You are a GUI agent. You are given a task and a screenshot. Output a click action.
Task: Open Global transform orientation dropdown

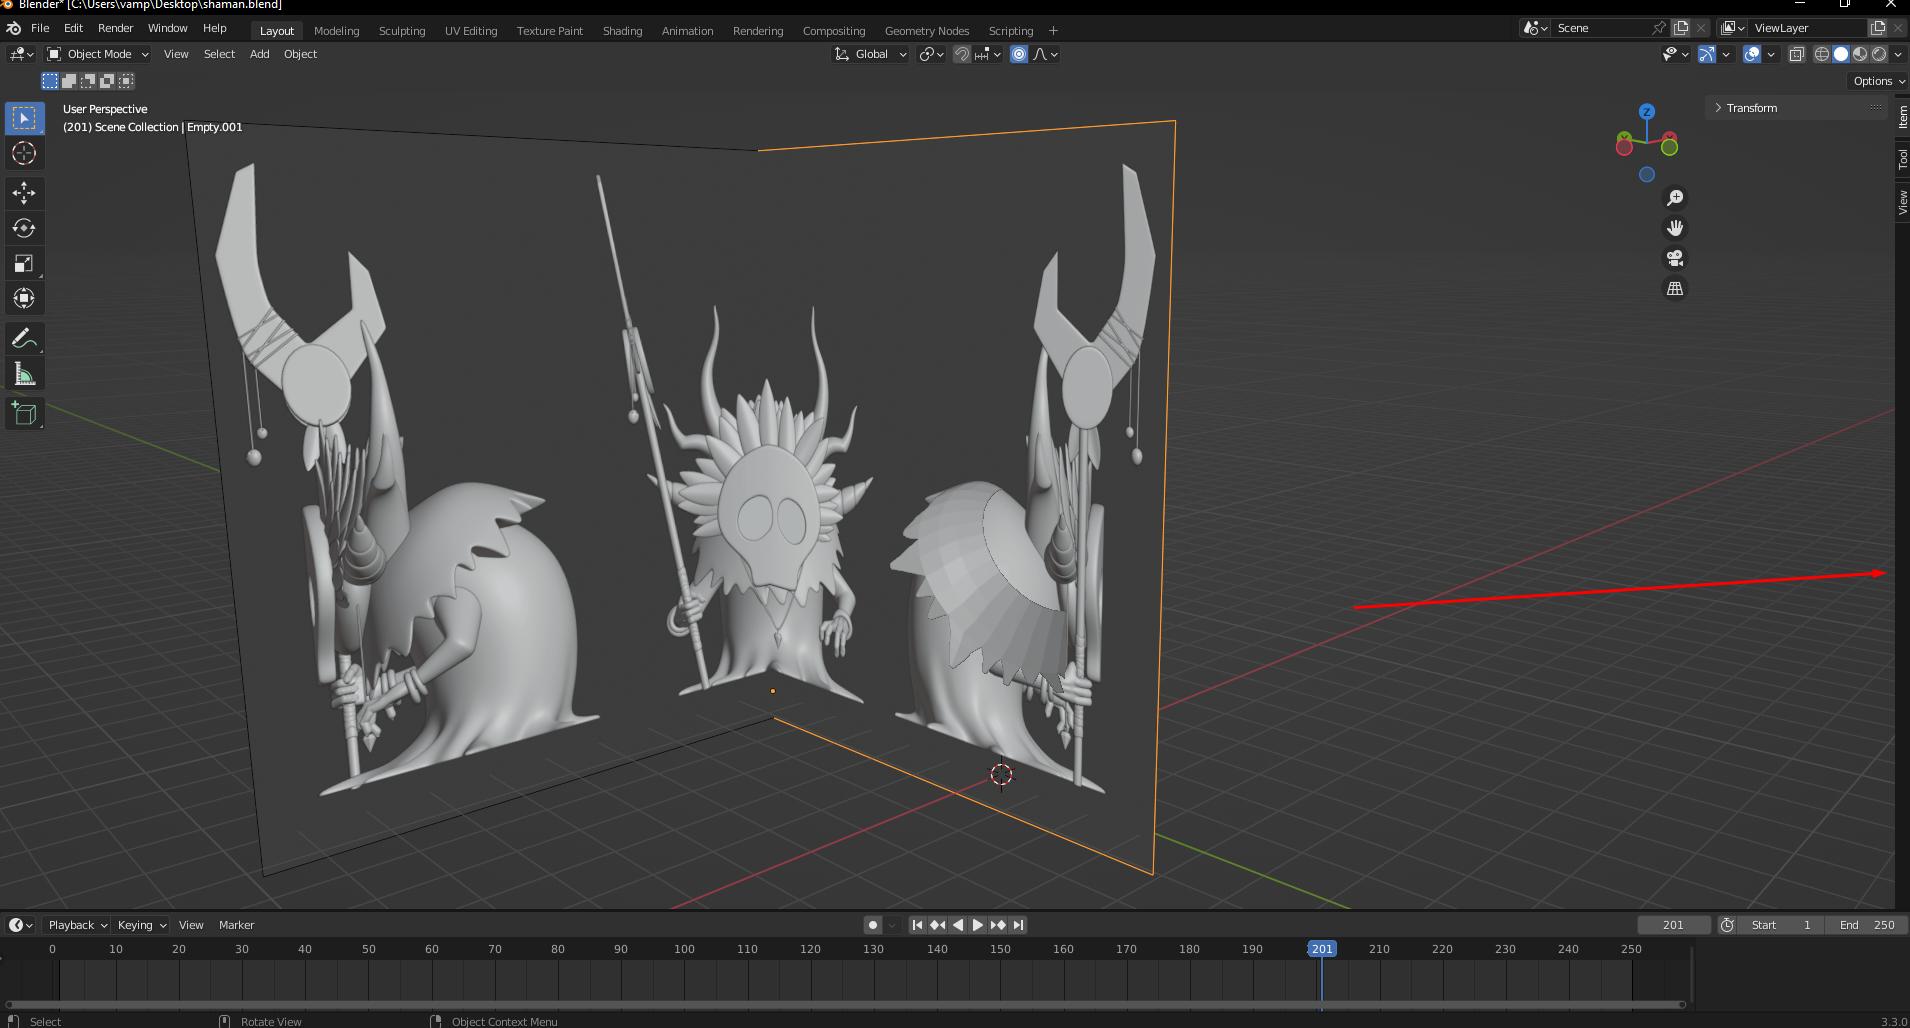870,54
